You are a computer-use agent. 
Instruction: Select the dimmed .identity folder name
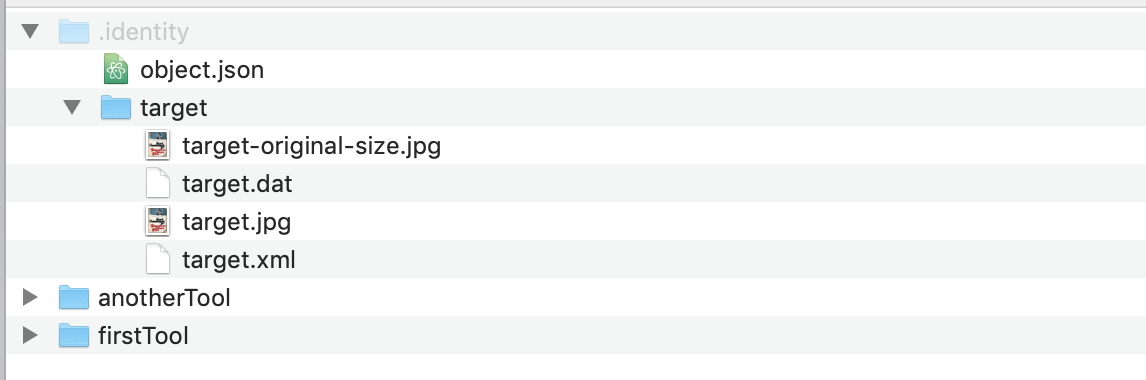tap(143, 32)
